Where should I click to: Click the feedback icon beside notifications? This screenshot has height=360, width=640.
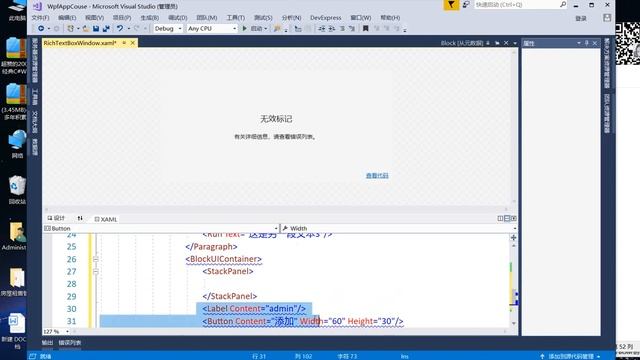466,5
